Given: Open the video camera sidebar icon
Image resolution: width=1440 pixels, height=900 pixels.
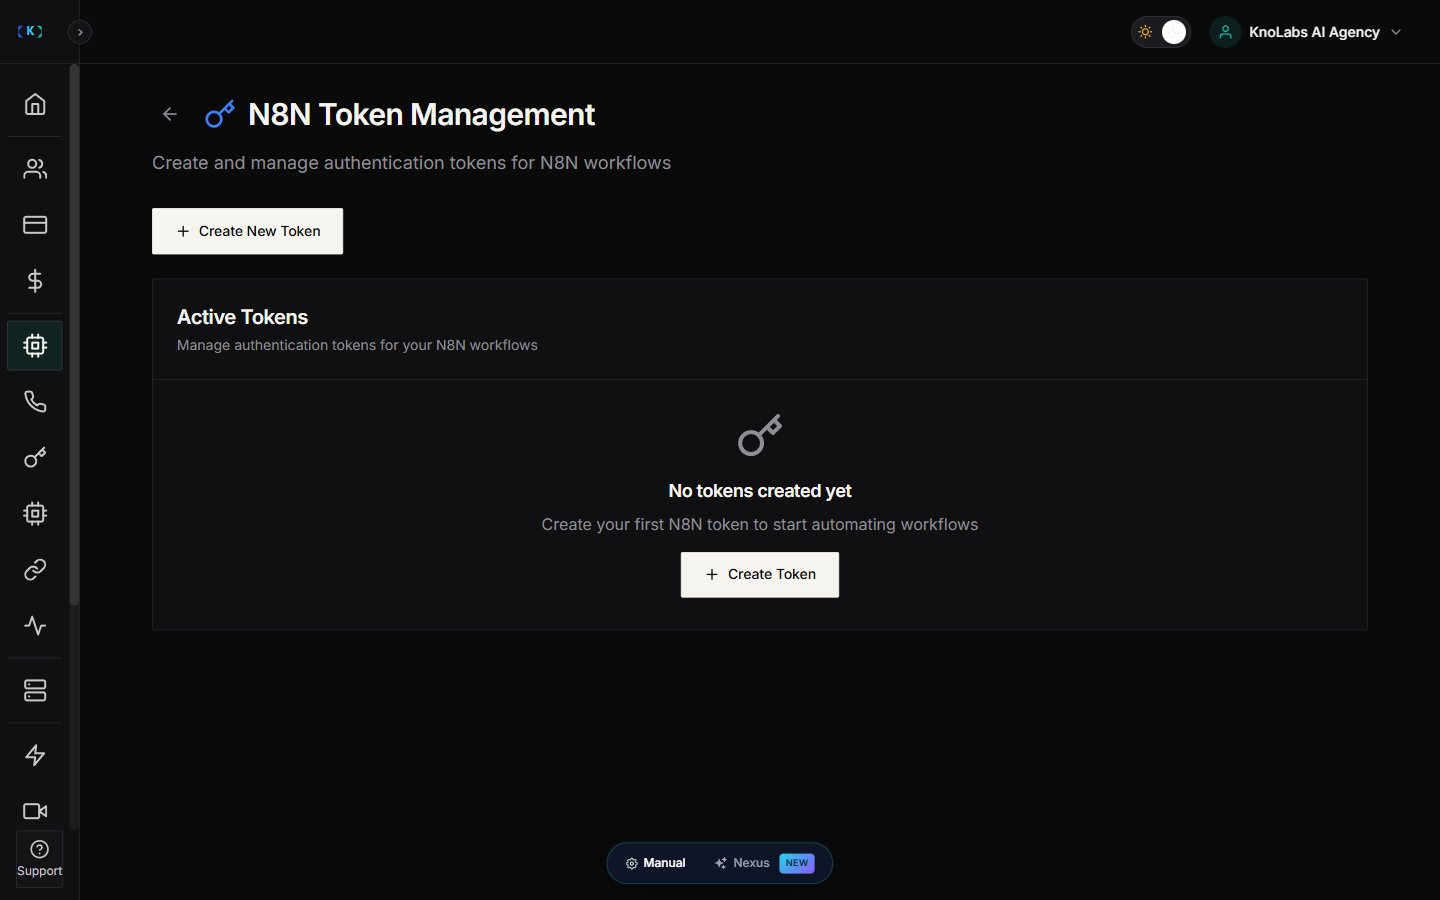Looking at the screenshot, I should pyautogui.click(x=35, y=811).
